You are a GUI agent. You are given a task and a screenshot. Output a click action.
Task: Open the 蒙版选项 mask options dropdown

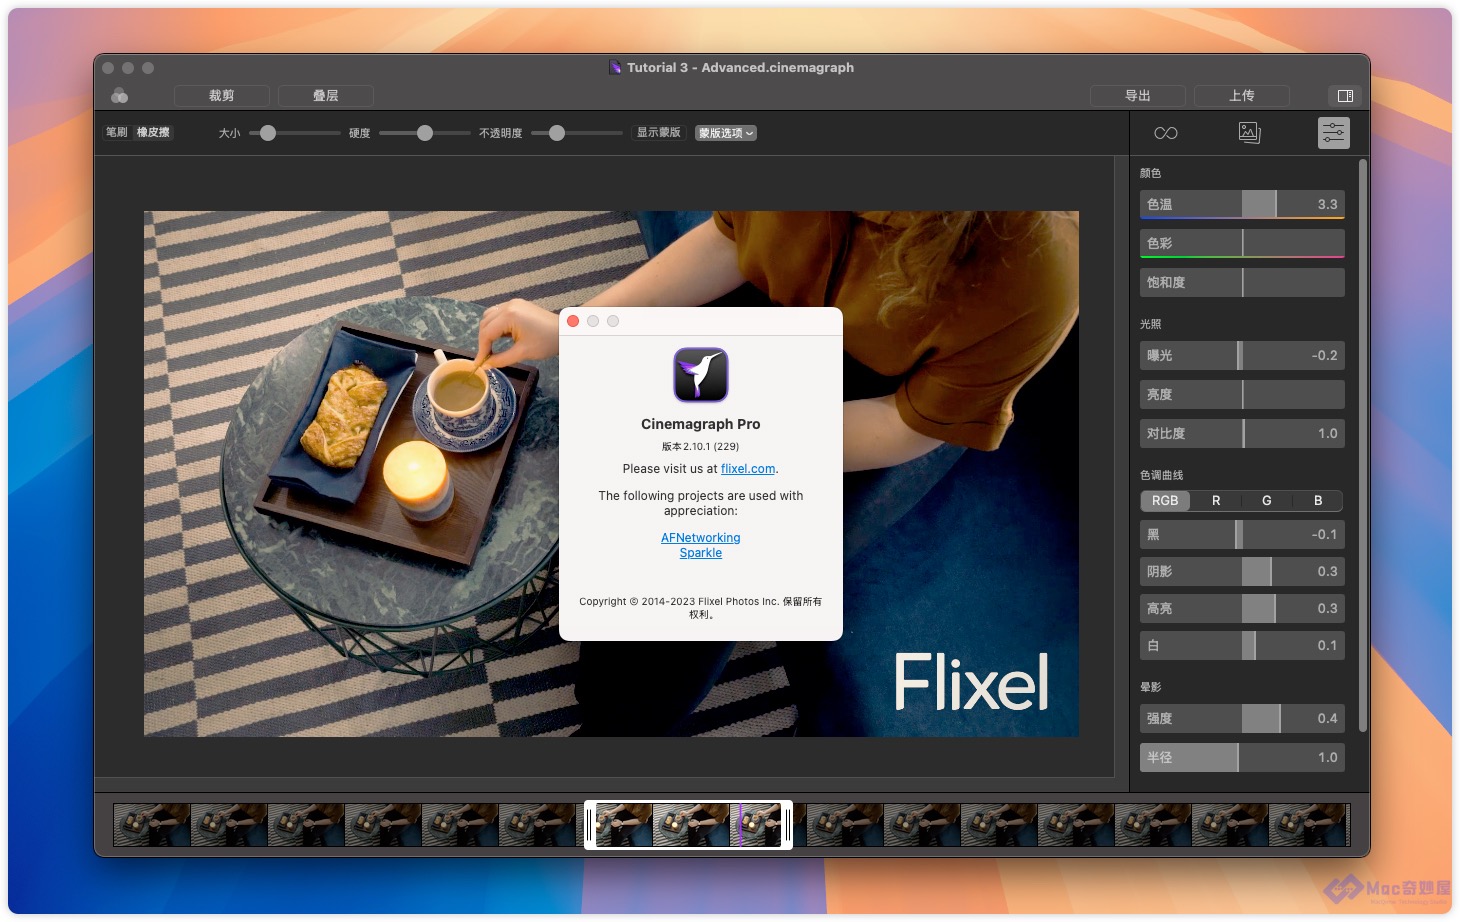pyautogui.click(x=726, y=133)
